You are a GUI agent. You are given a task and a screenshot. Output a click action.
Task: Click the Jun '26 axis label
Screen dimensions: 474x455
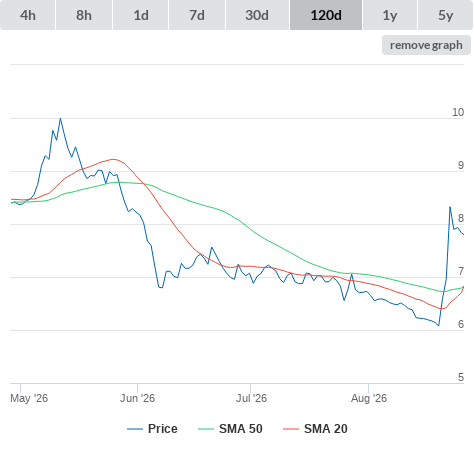pyautogui.click(x=137, y=398)
